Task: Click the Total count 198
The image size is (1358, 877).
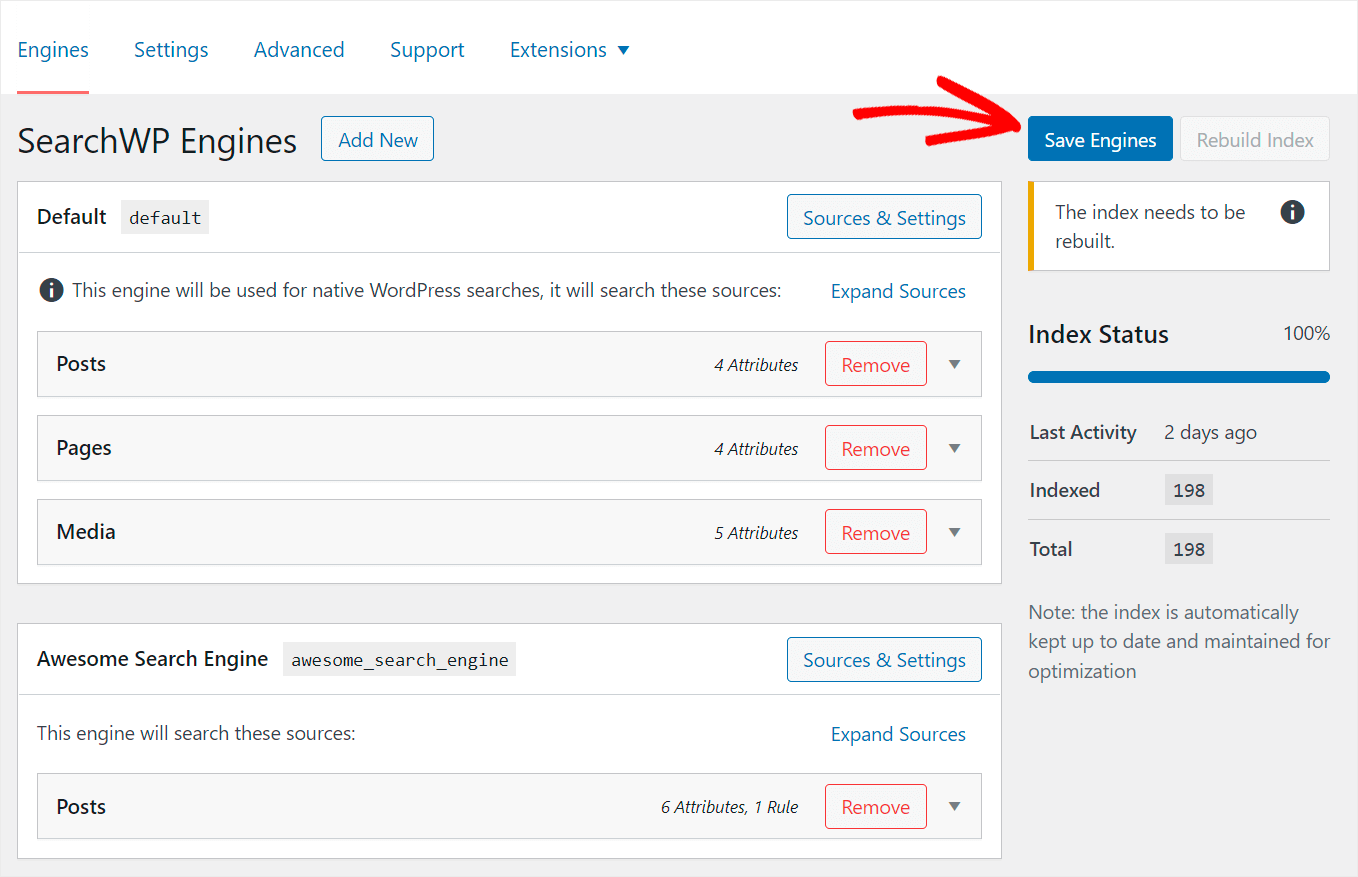Action: tap(1189, 549)
